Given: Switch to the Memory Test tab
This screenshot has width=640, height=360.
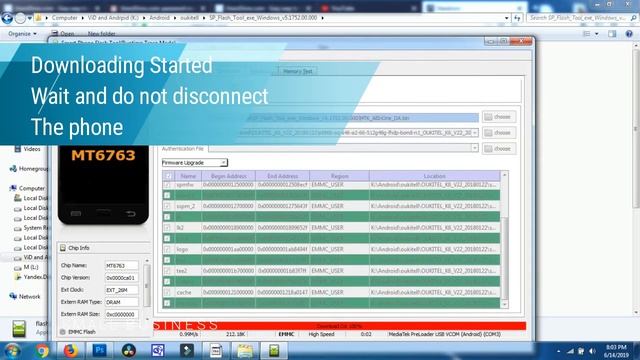Looking at the screenshot, I should point(298,71).
